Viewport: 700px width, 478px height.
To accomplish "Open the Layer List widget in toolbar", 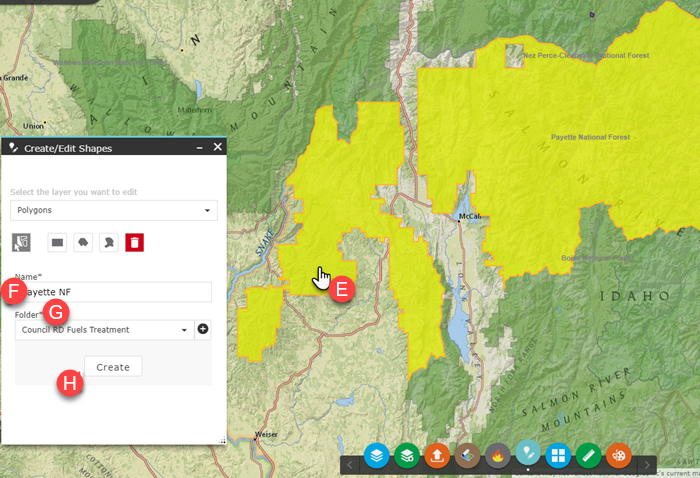I will 376,456.
